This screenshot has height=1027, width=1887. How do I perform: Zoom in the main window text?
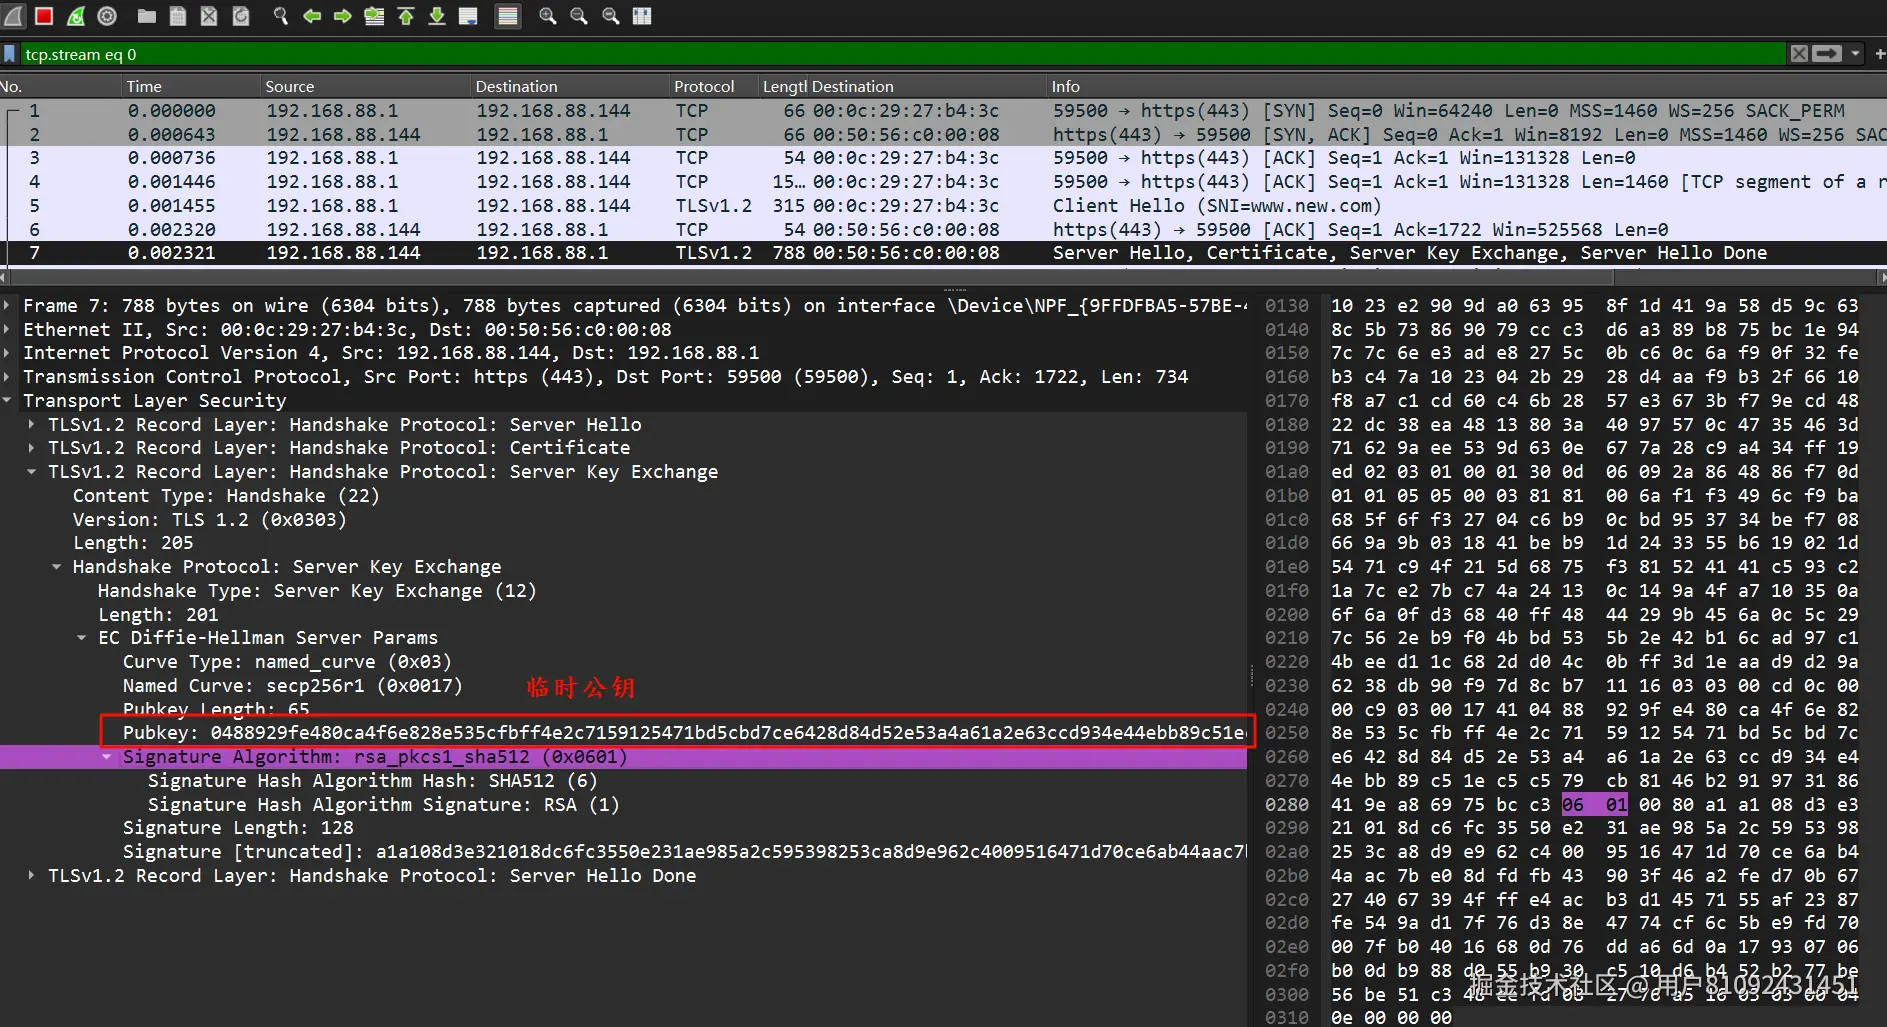[548, 16]
